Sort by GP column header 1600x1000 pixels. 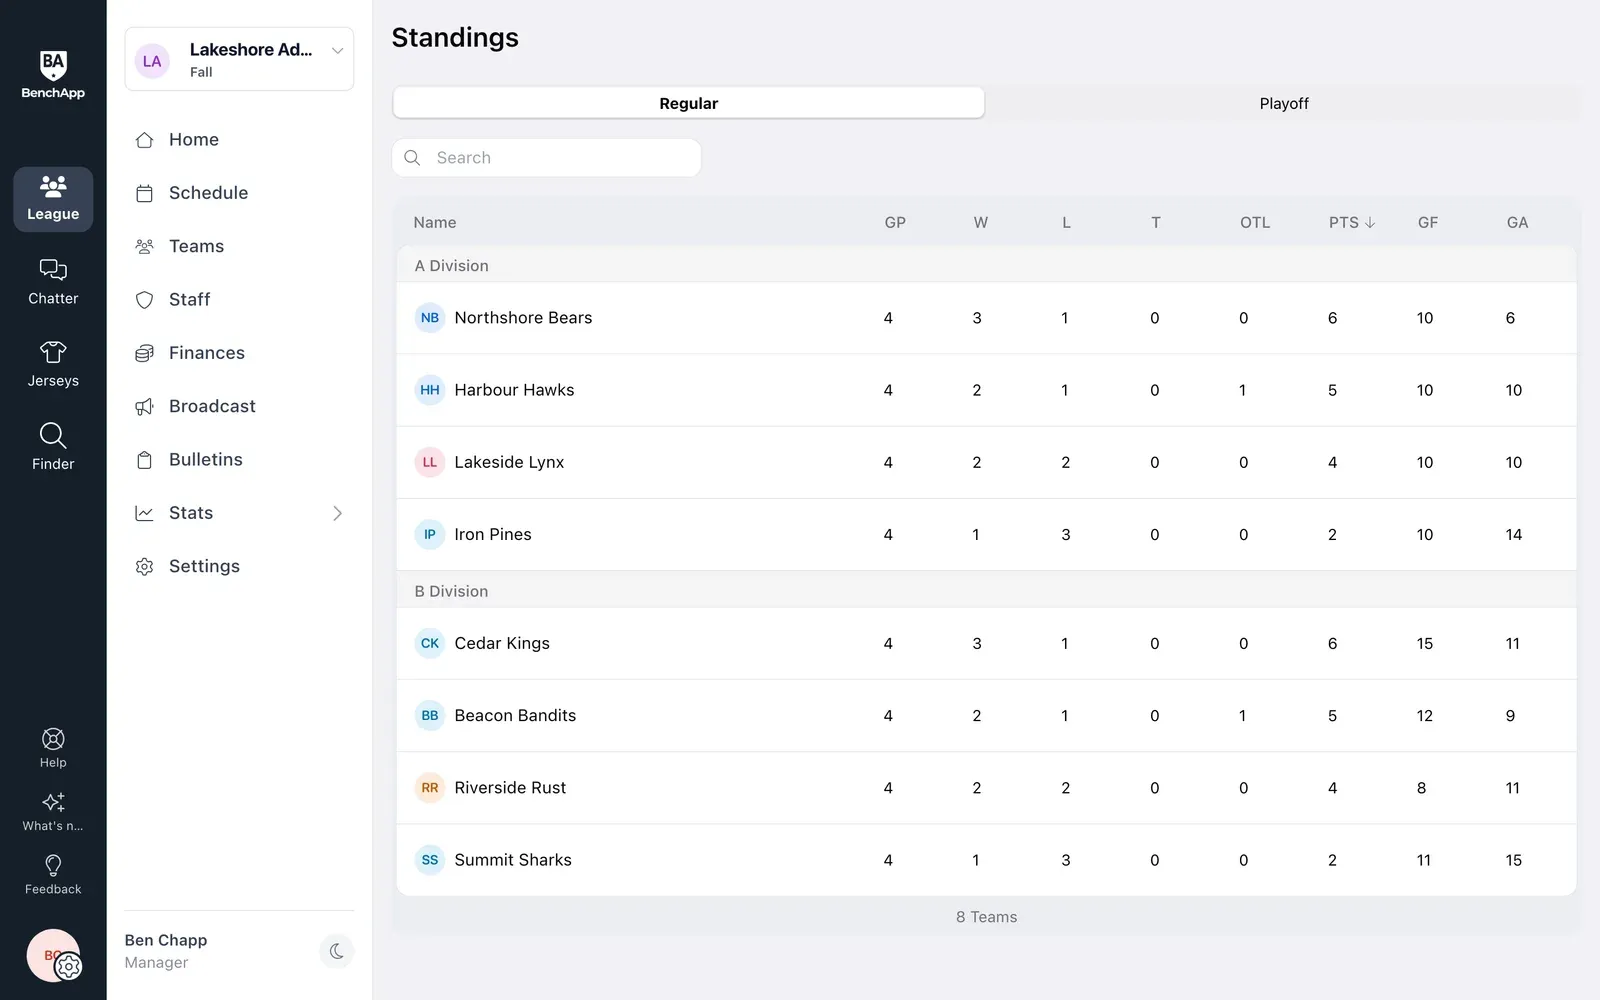click(895, 223)
